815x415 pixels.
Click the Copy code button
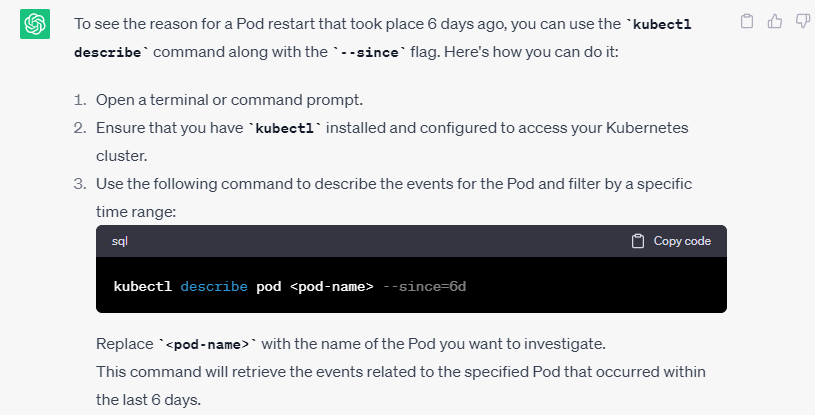(x=671, y=241)
